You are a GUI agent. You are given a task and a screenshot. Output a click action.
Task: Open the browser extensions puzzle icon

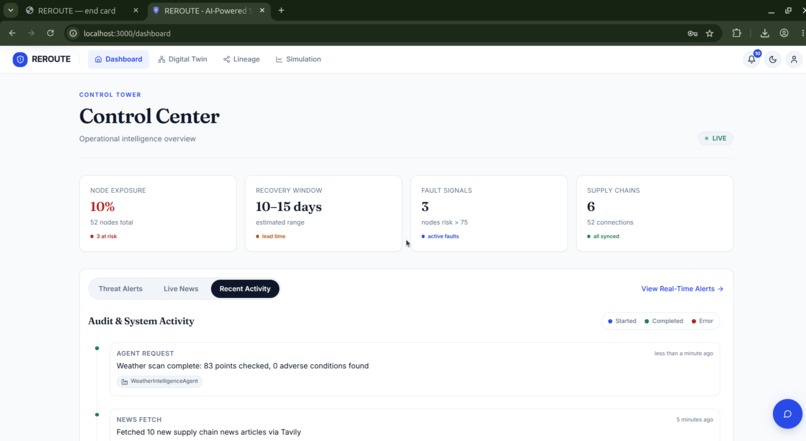(737, 33)
